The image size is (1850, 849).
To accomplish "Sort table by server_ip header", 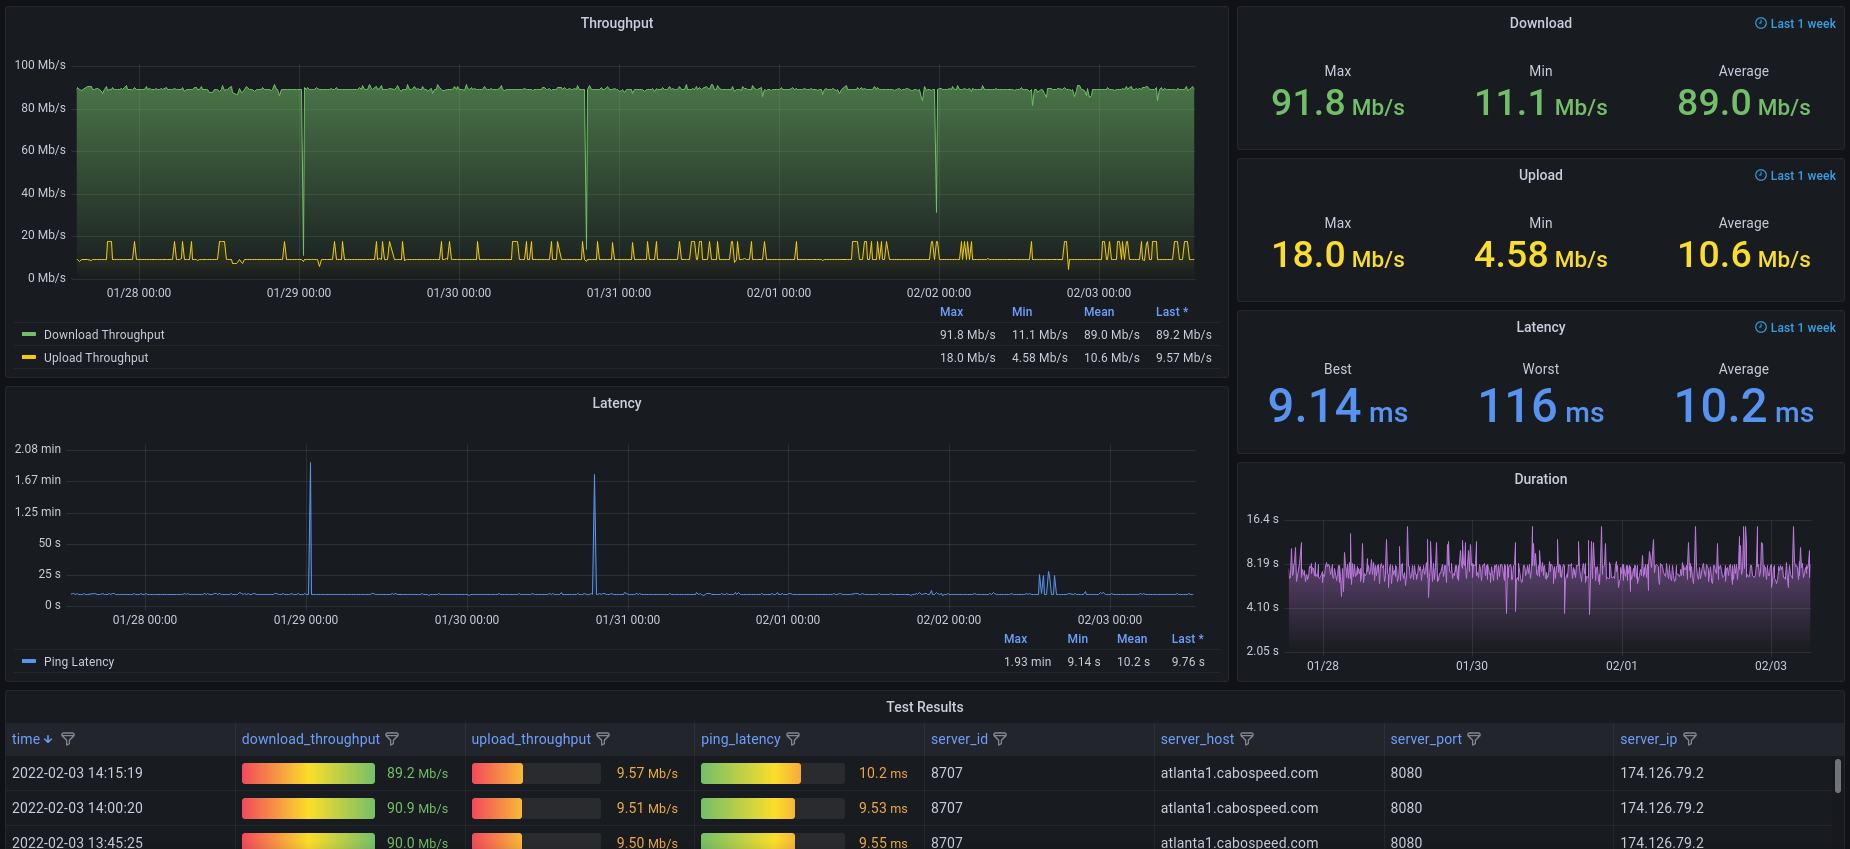I will (x=1648, y=739).
